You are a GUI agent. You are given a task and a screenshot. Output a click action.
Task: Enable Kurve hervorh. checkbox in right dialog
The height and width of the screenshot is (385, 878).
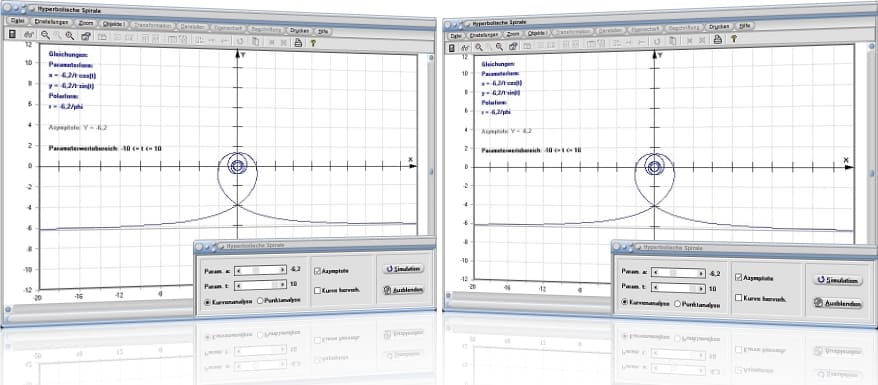pos(738,298)
